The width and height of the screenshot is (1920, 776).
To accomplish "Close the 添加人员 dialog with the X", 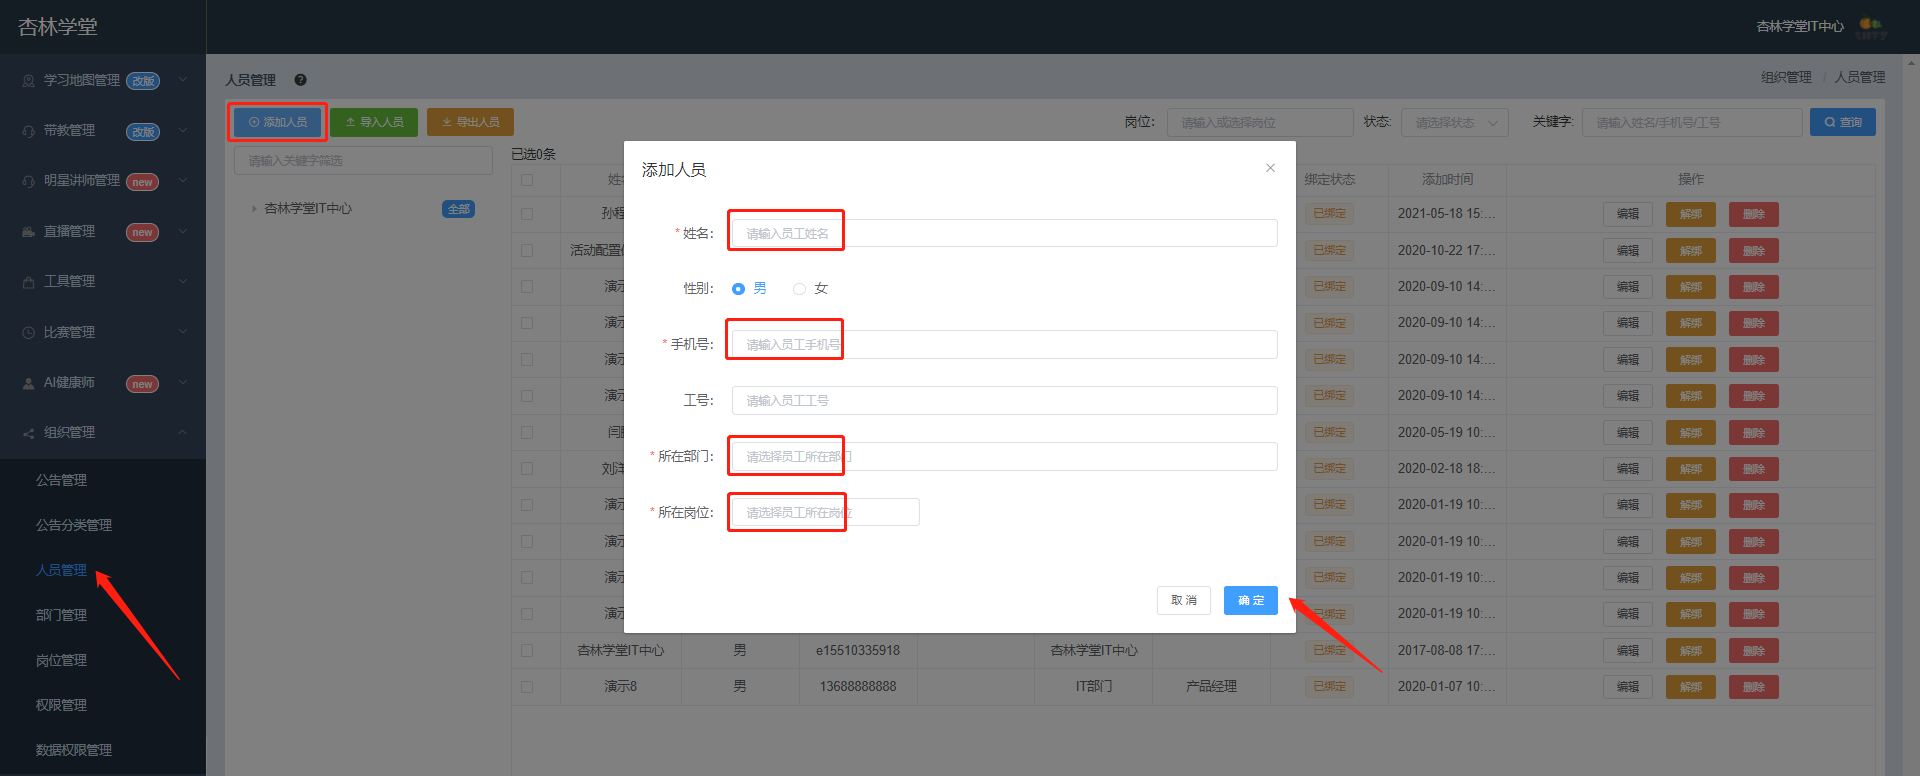I will coord(1270,168).
